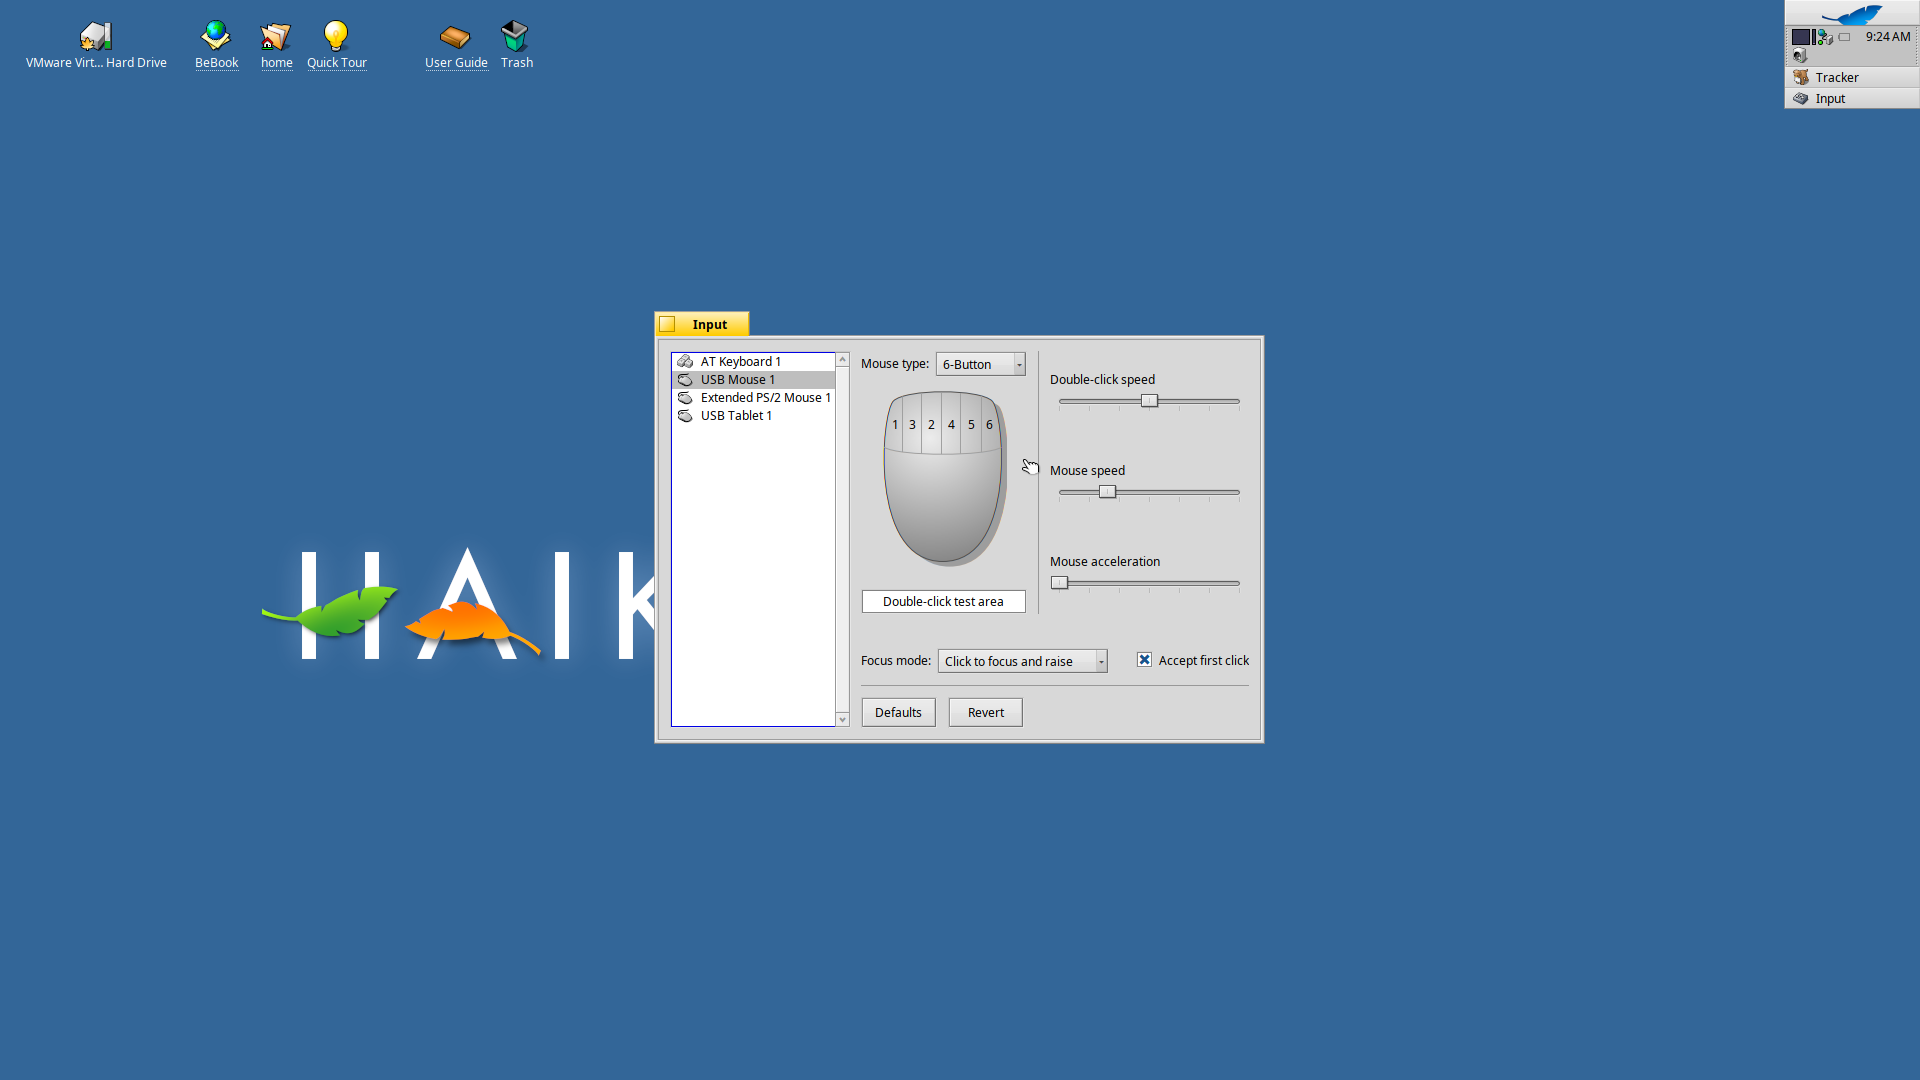The width and height of the screenshot is (1920, 1080).
Task: Open the BeBook desktop icon
Action: [216, 36]
